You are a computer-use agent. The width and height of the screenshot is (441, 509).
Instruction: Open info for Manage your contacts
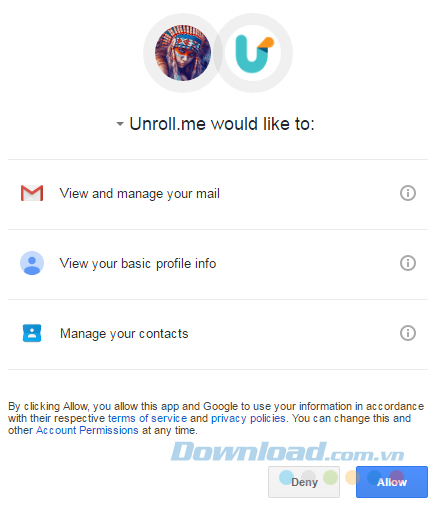click(408, 333)
